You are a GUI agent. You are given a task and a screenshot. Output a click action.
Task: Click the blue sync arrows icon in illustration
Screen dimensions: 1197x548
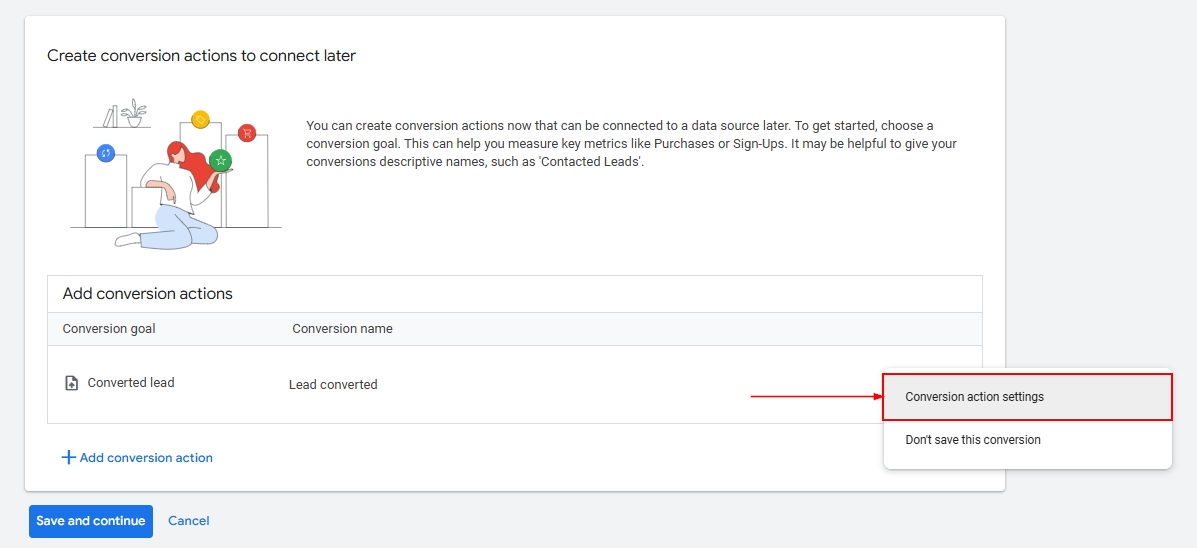pos(106,153)
